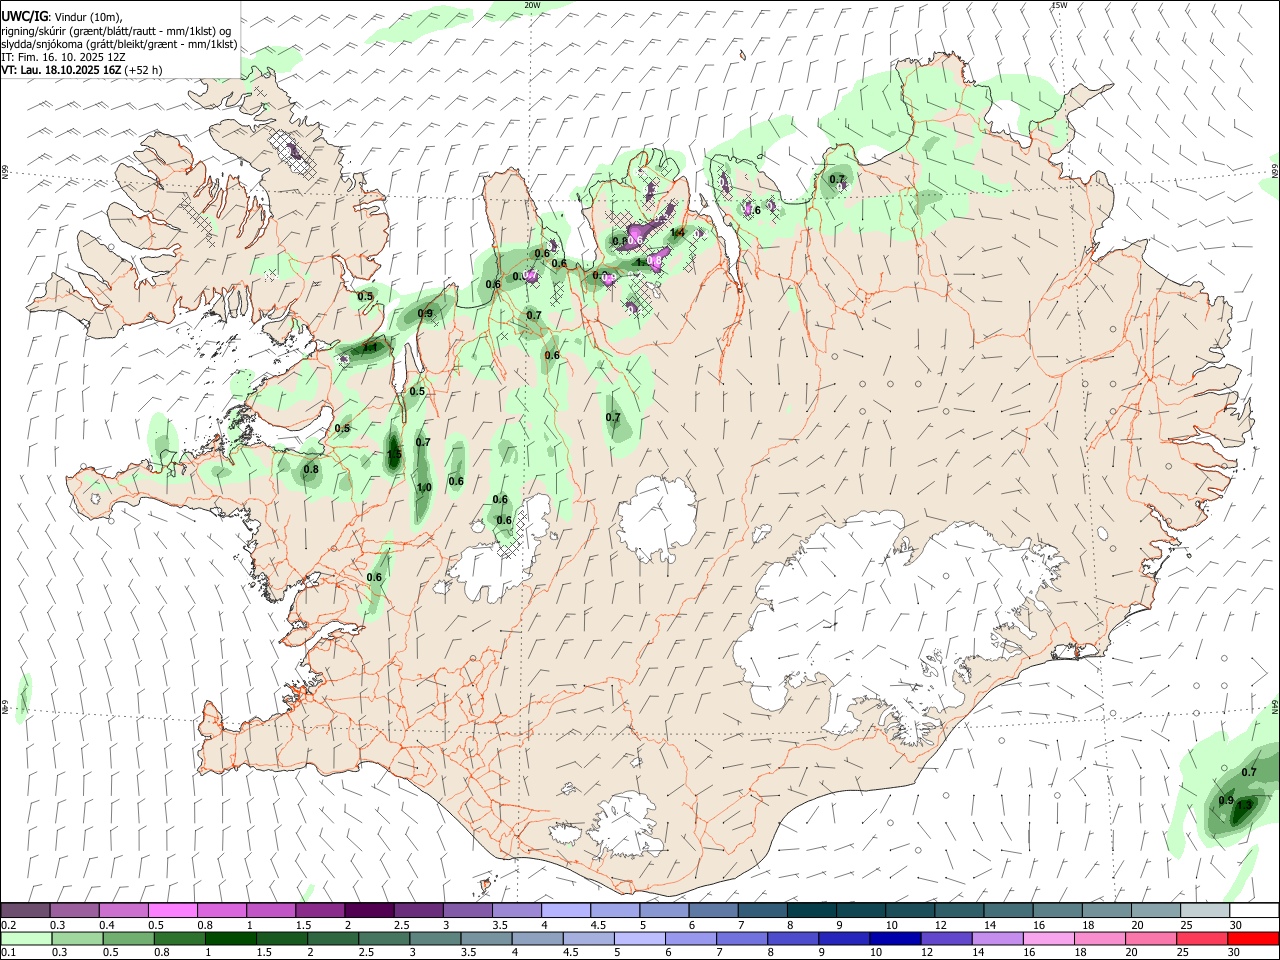Click the snow-scale swatch between 6 and 7
The width and height of the screenshot is (1280, 960).
[x=712, y=910]
